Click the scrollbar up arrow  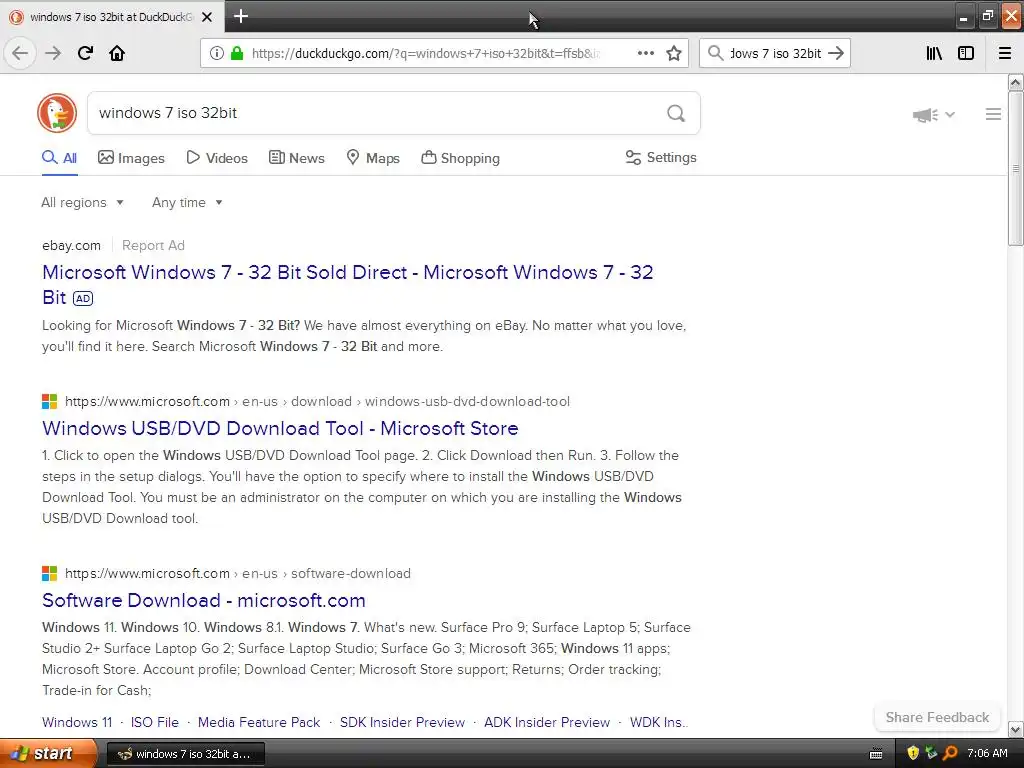[x=1015, y=83]
